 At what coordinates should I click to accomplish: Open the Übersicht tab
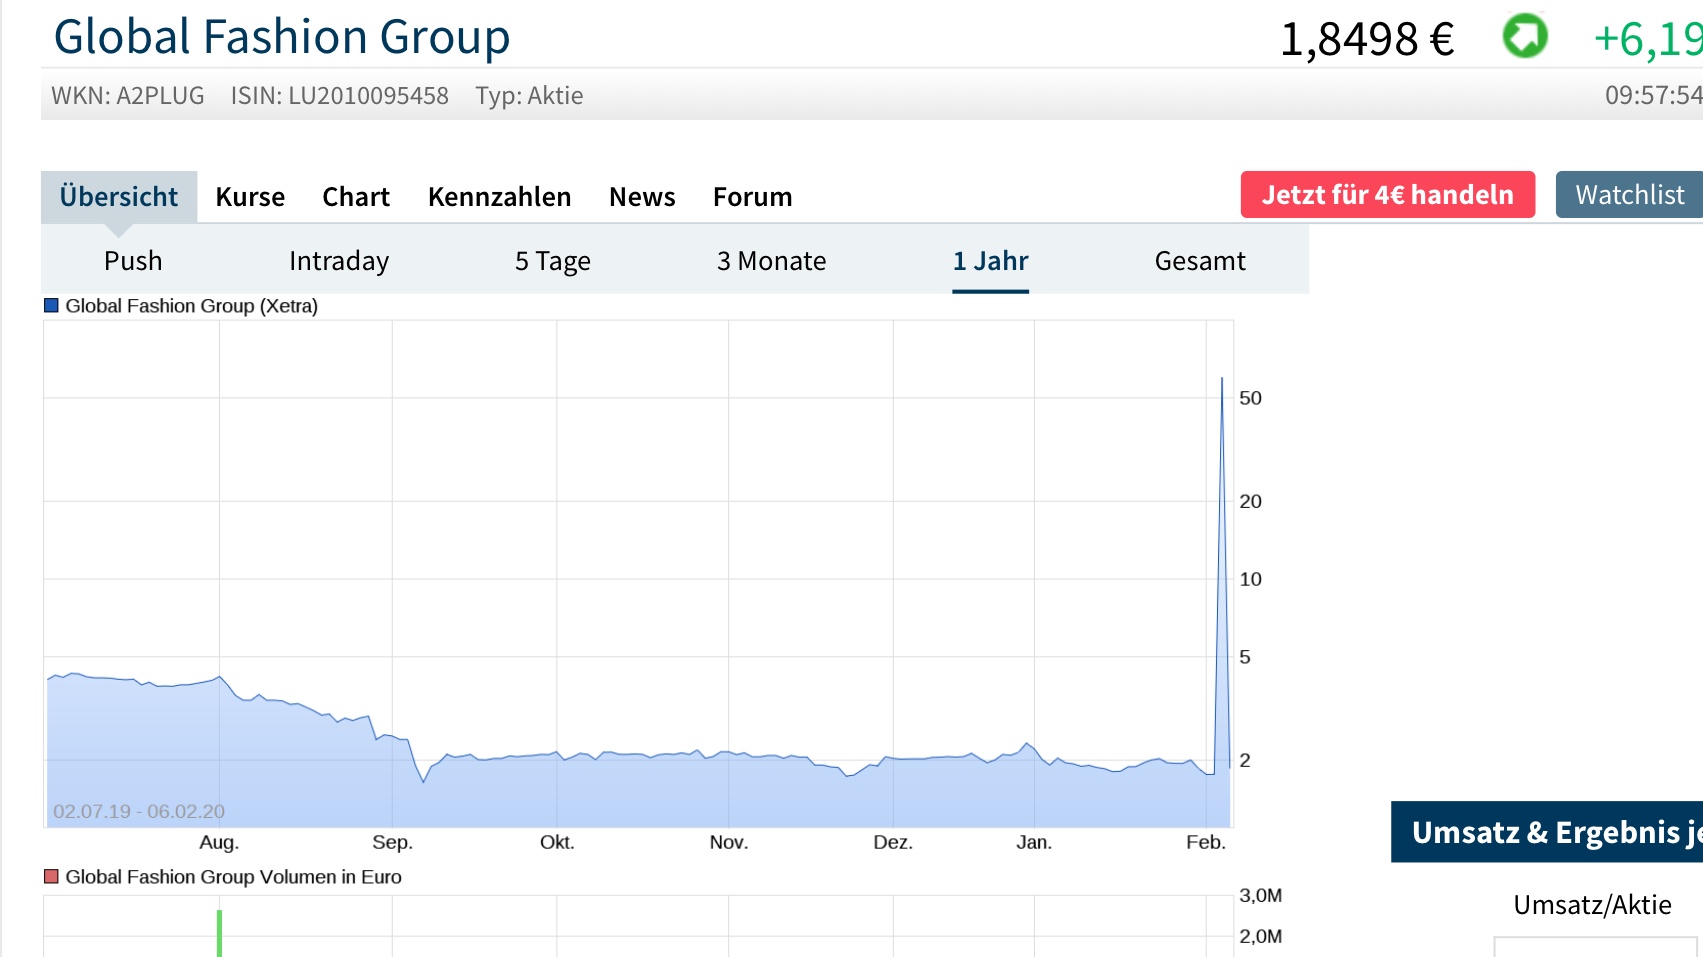119,197
